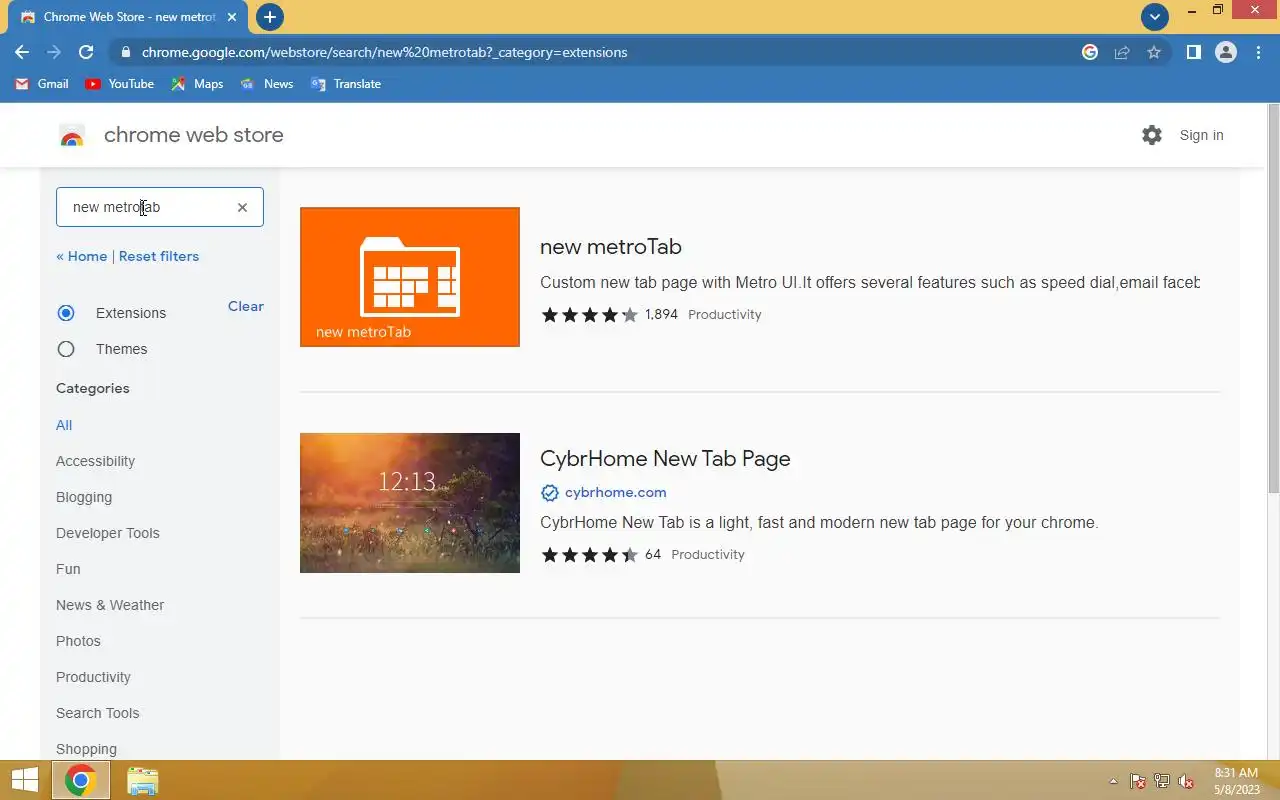Open the new metroTab result title
The width and height of the screenshot is (1280, 800).
pyautogui.click(x=610, y=246)
